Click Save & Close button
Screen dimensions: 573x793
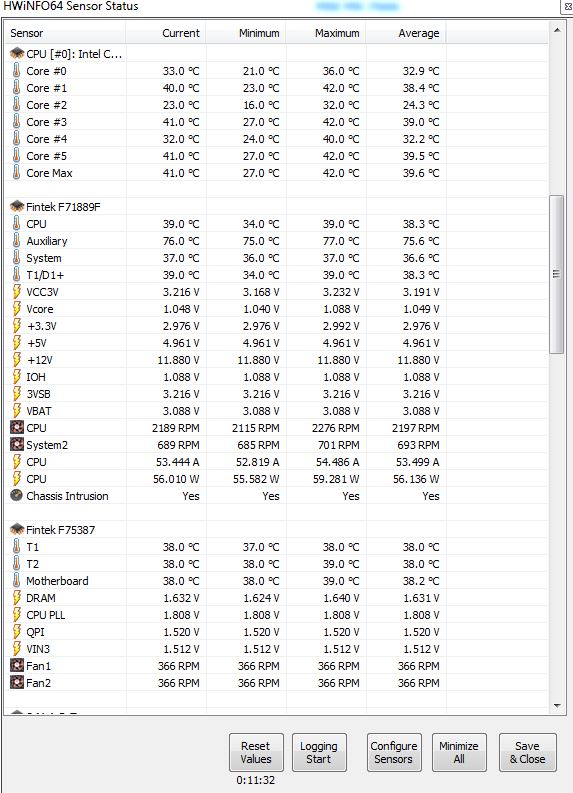[527, 752]
